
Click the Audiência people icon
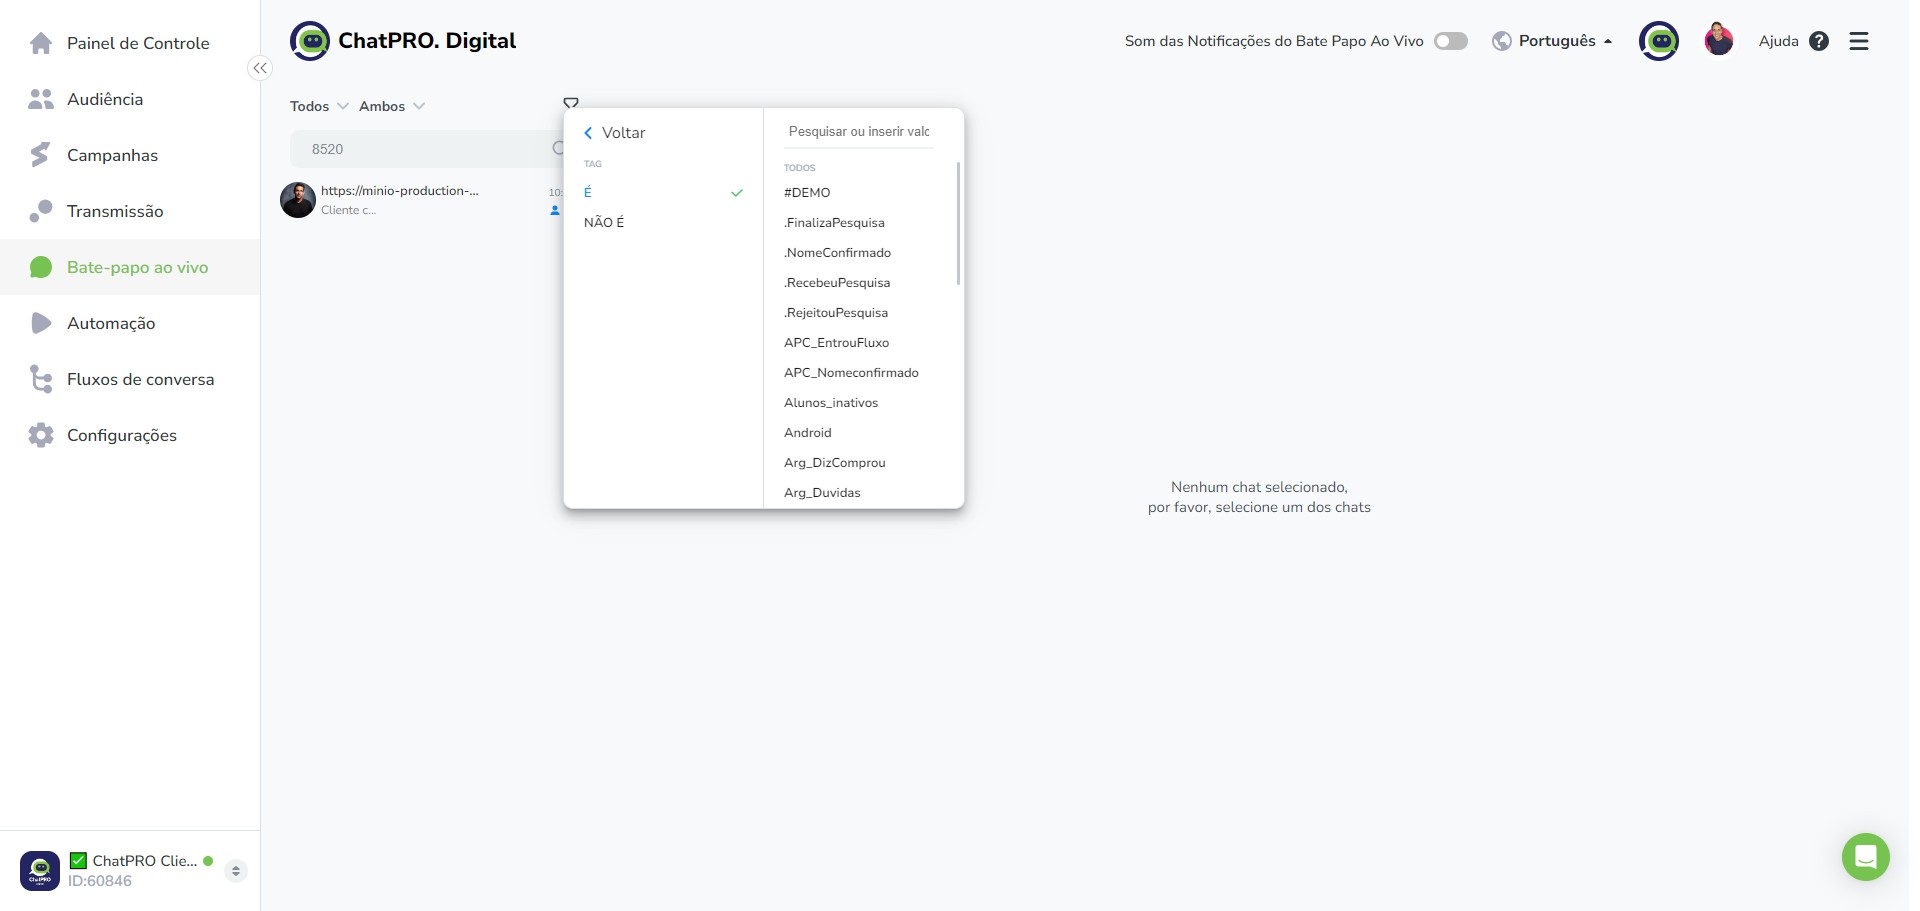(x=41, y=99)
